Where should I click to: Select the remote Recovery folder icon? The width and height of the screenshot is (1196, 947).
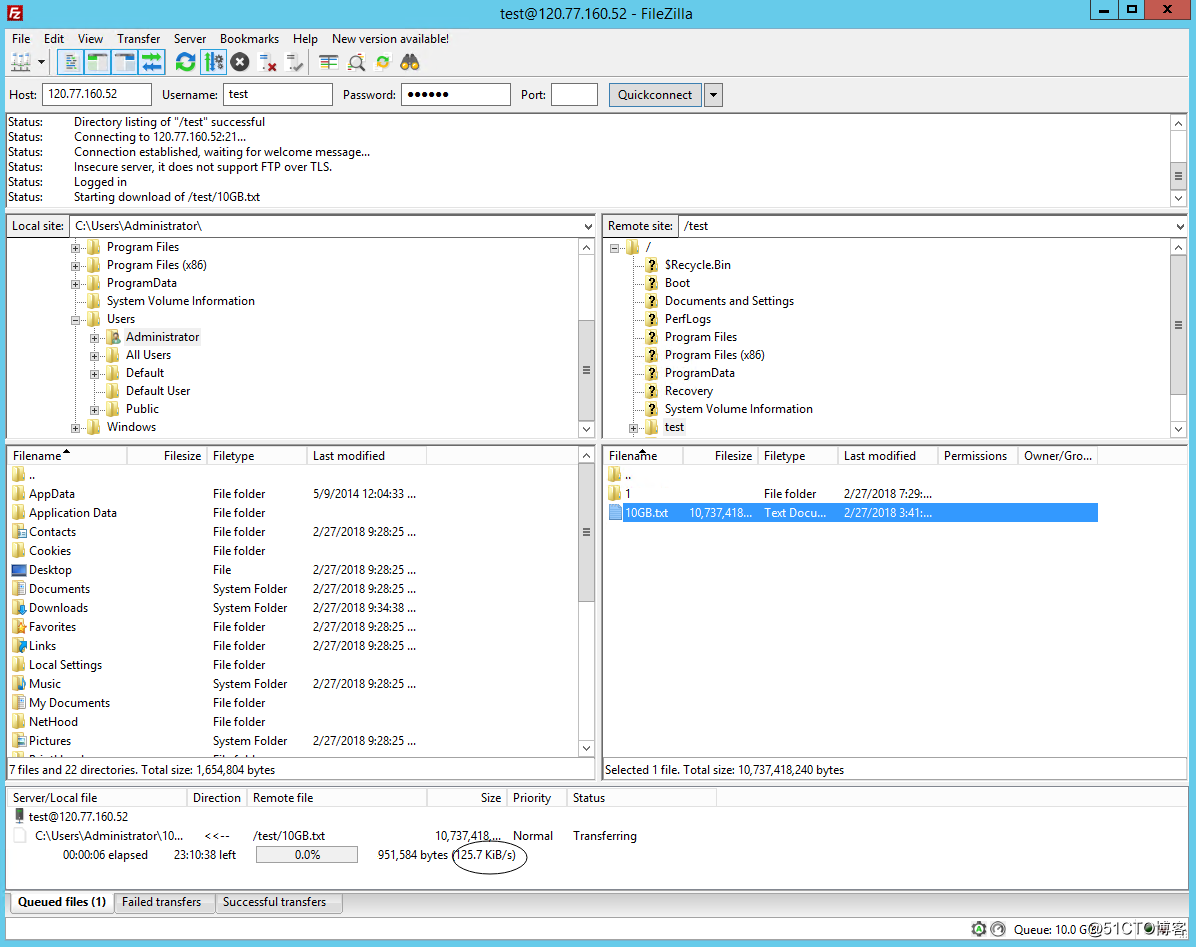[x=651, y=390]
